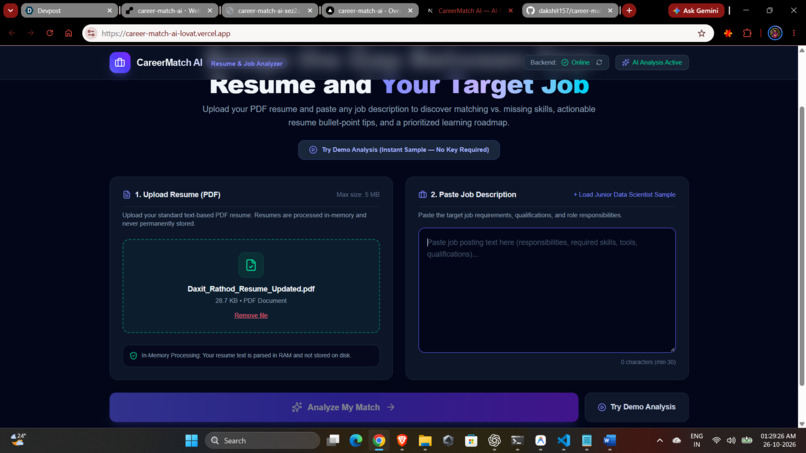The image size is (806, 453).
Task: Open Microsoft Word from taskbar
Action: 610,441
